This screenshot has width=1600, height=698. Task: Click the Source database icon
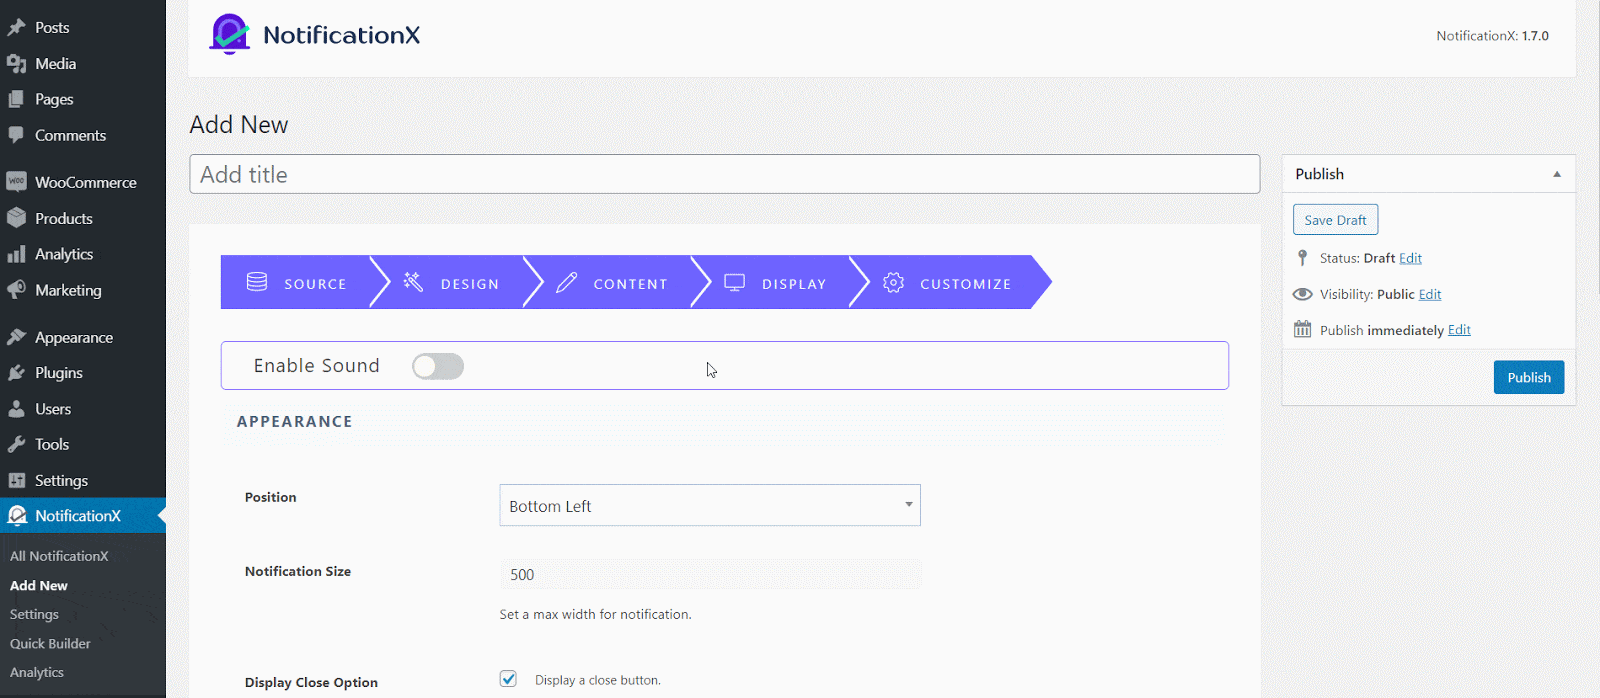tap(257, 283)
